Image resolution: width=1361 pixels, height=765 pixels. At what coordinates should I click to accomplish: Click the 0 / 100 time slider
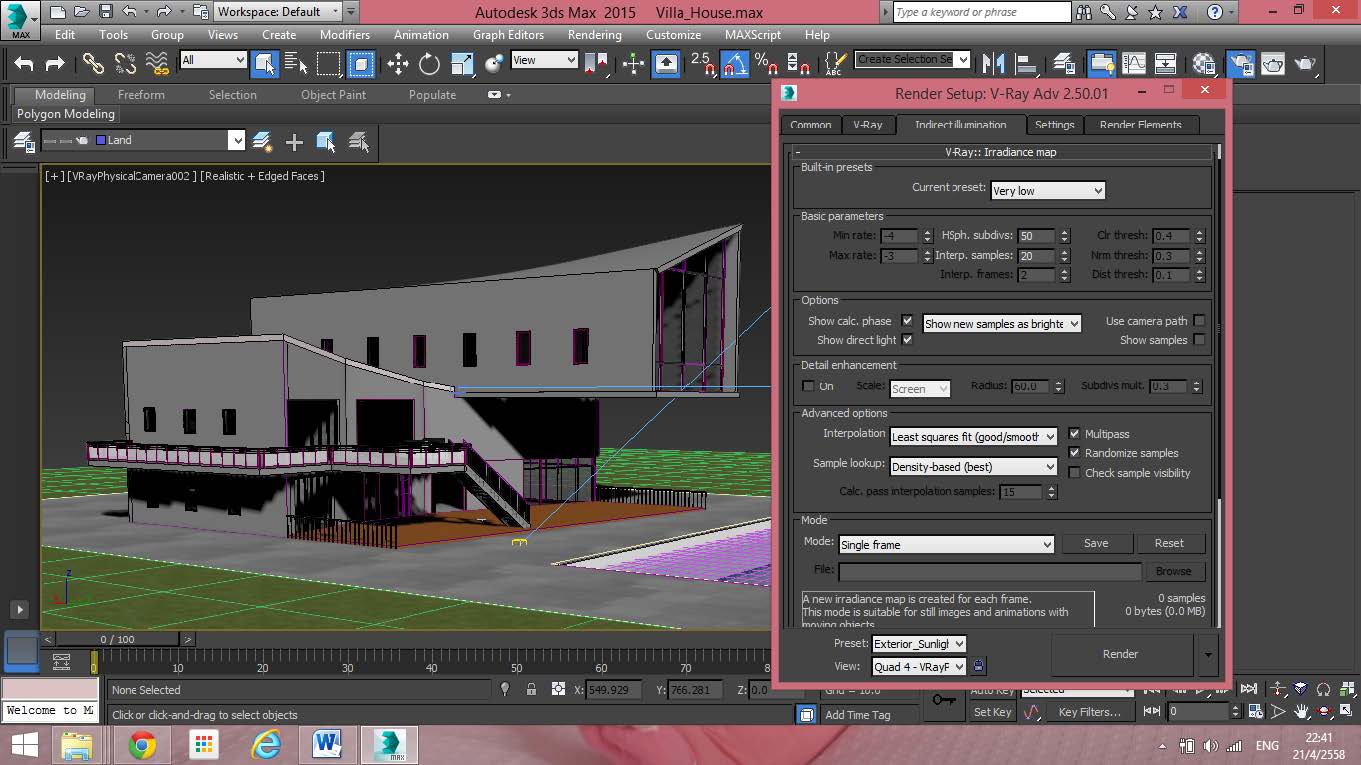coord(117,639)
